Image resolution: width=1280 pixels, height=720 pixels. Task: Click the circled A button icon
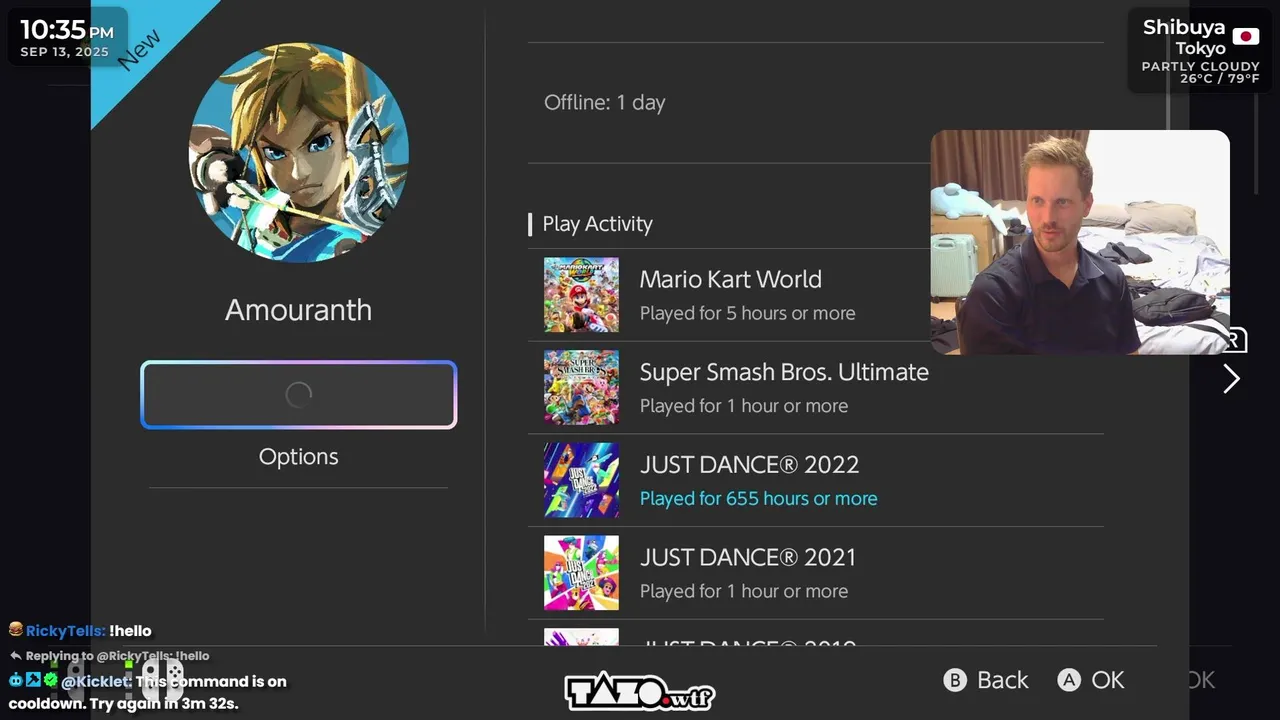(1069, 680)
